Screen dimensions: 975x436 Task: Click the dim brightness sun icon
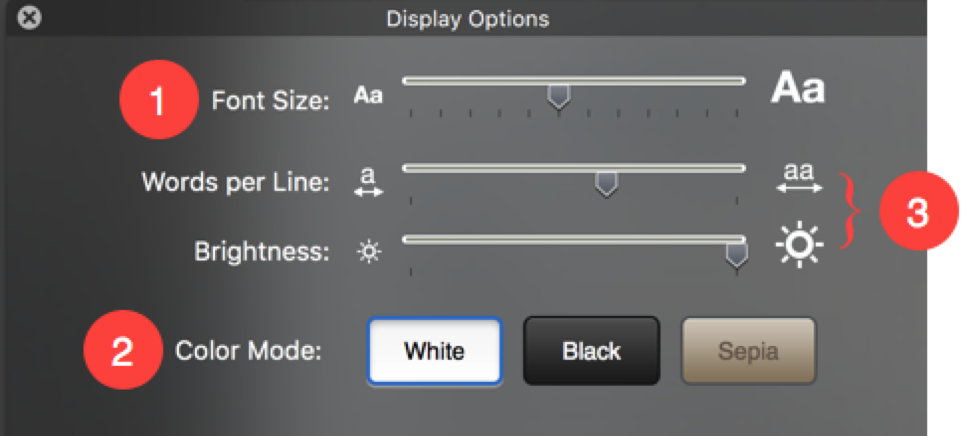[x=370, y=251]
